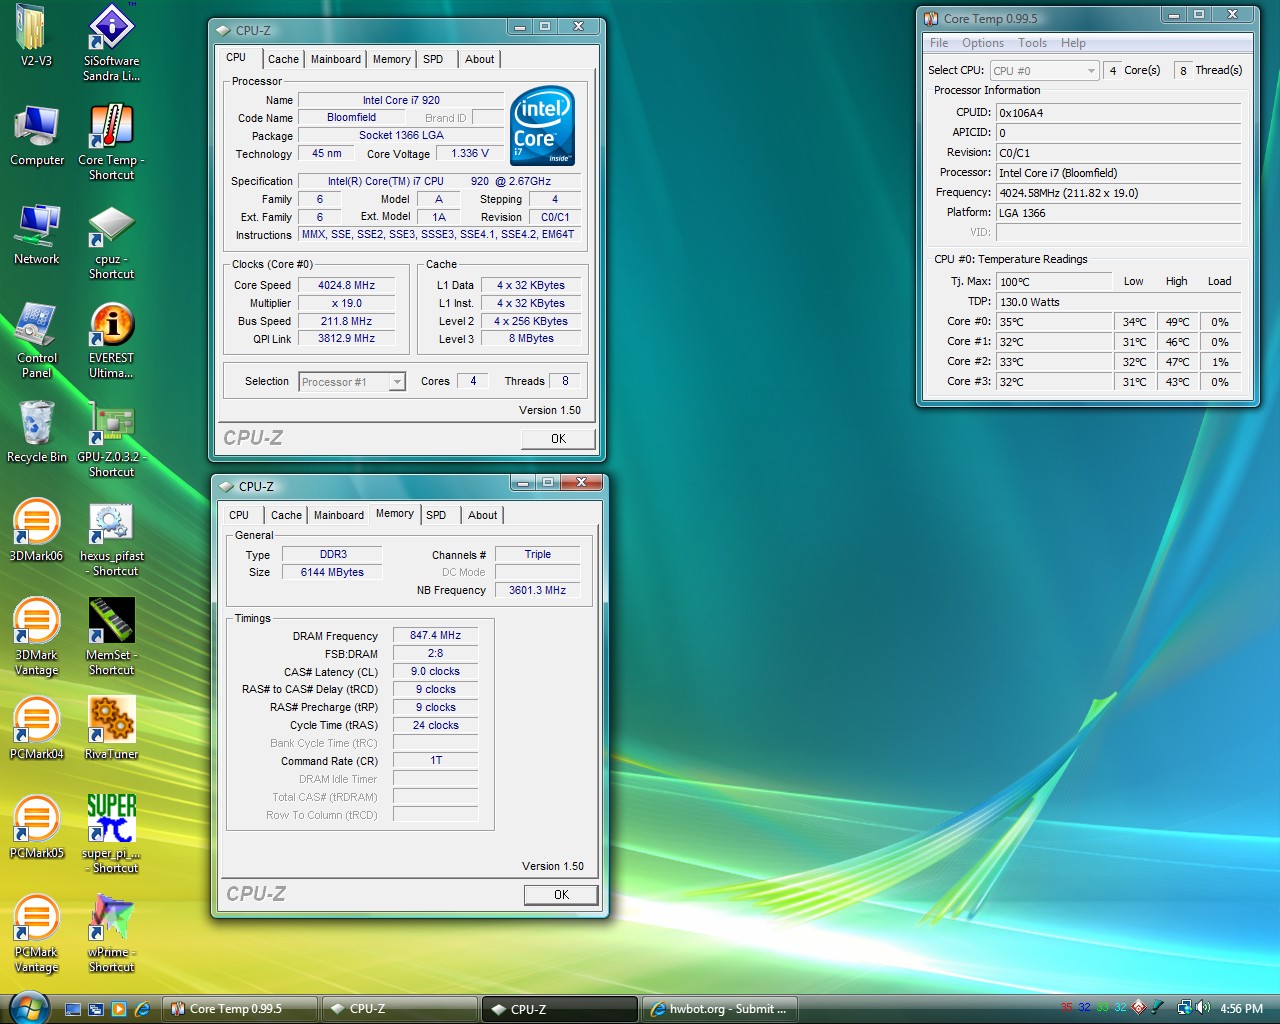Open About tab in bottom CPU-Z window
Screen dimensions: 1280x1024
tap(483, 515)
